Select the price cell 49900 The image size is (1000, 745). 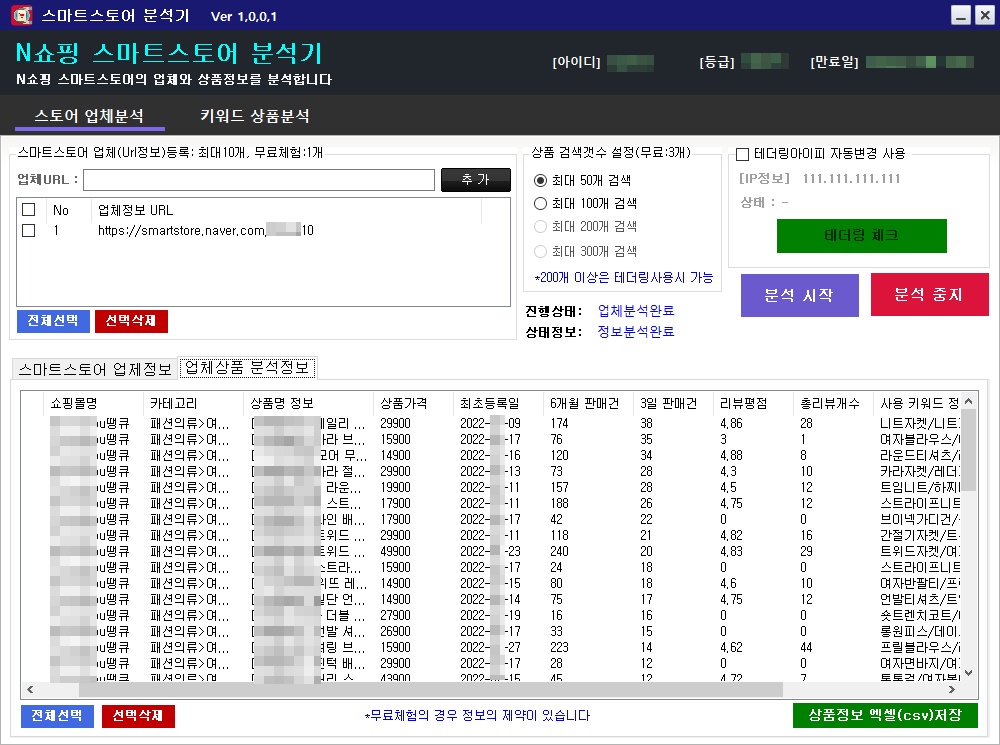(x=395, y=551)
